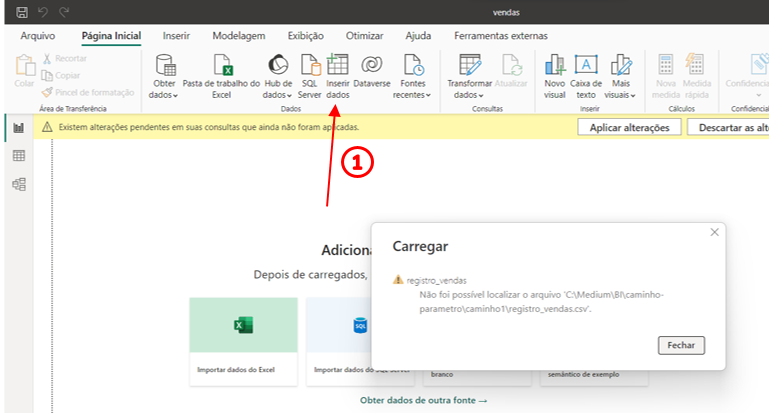This screenshot has width=769, height=413.
Task: Click the Descartar as alterações button
Action: click(728, 128)
